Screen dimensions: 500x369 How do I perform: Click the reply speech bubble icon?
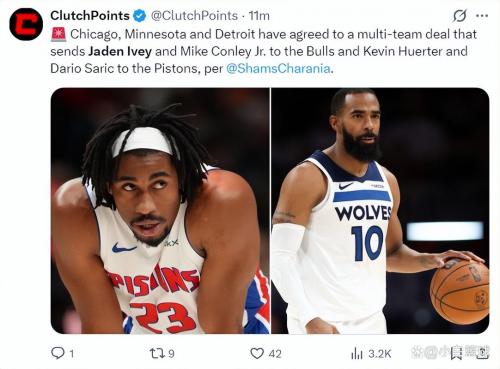click(x=58, y=353)
